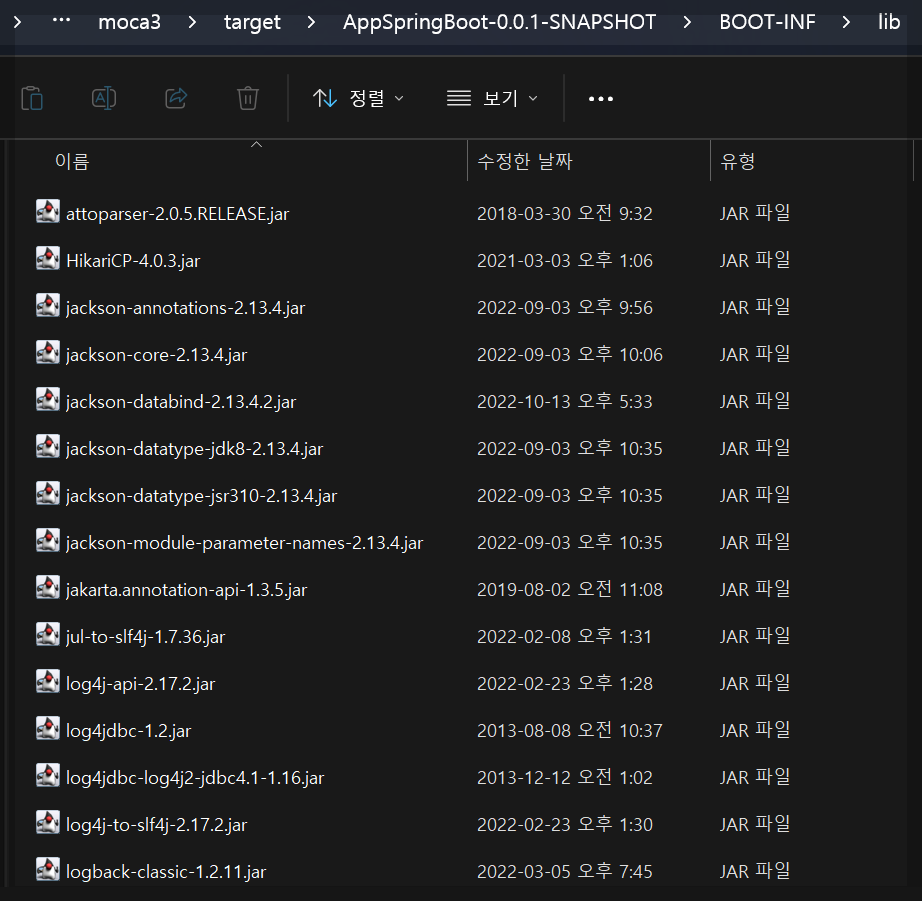Click JAR 파일 type of log4jdbc-1.2.jar row

(755, 731)
